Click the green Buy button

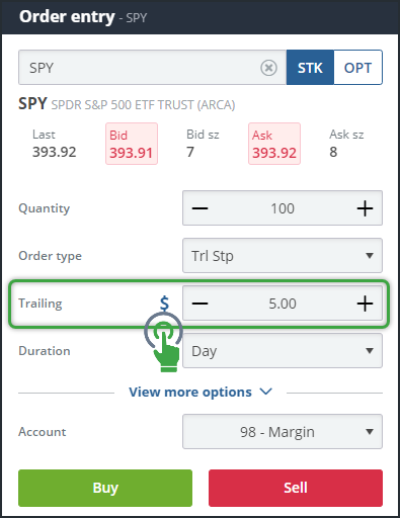point(105,488)
